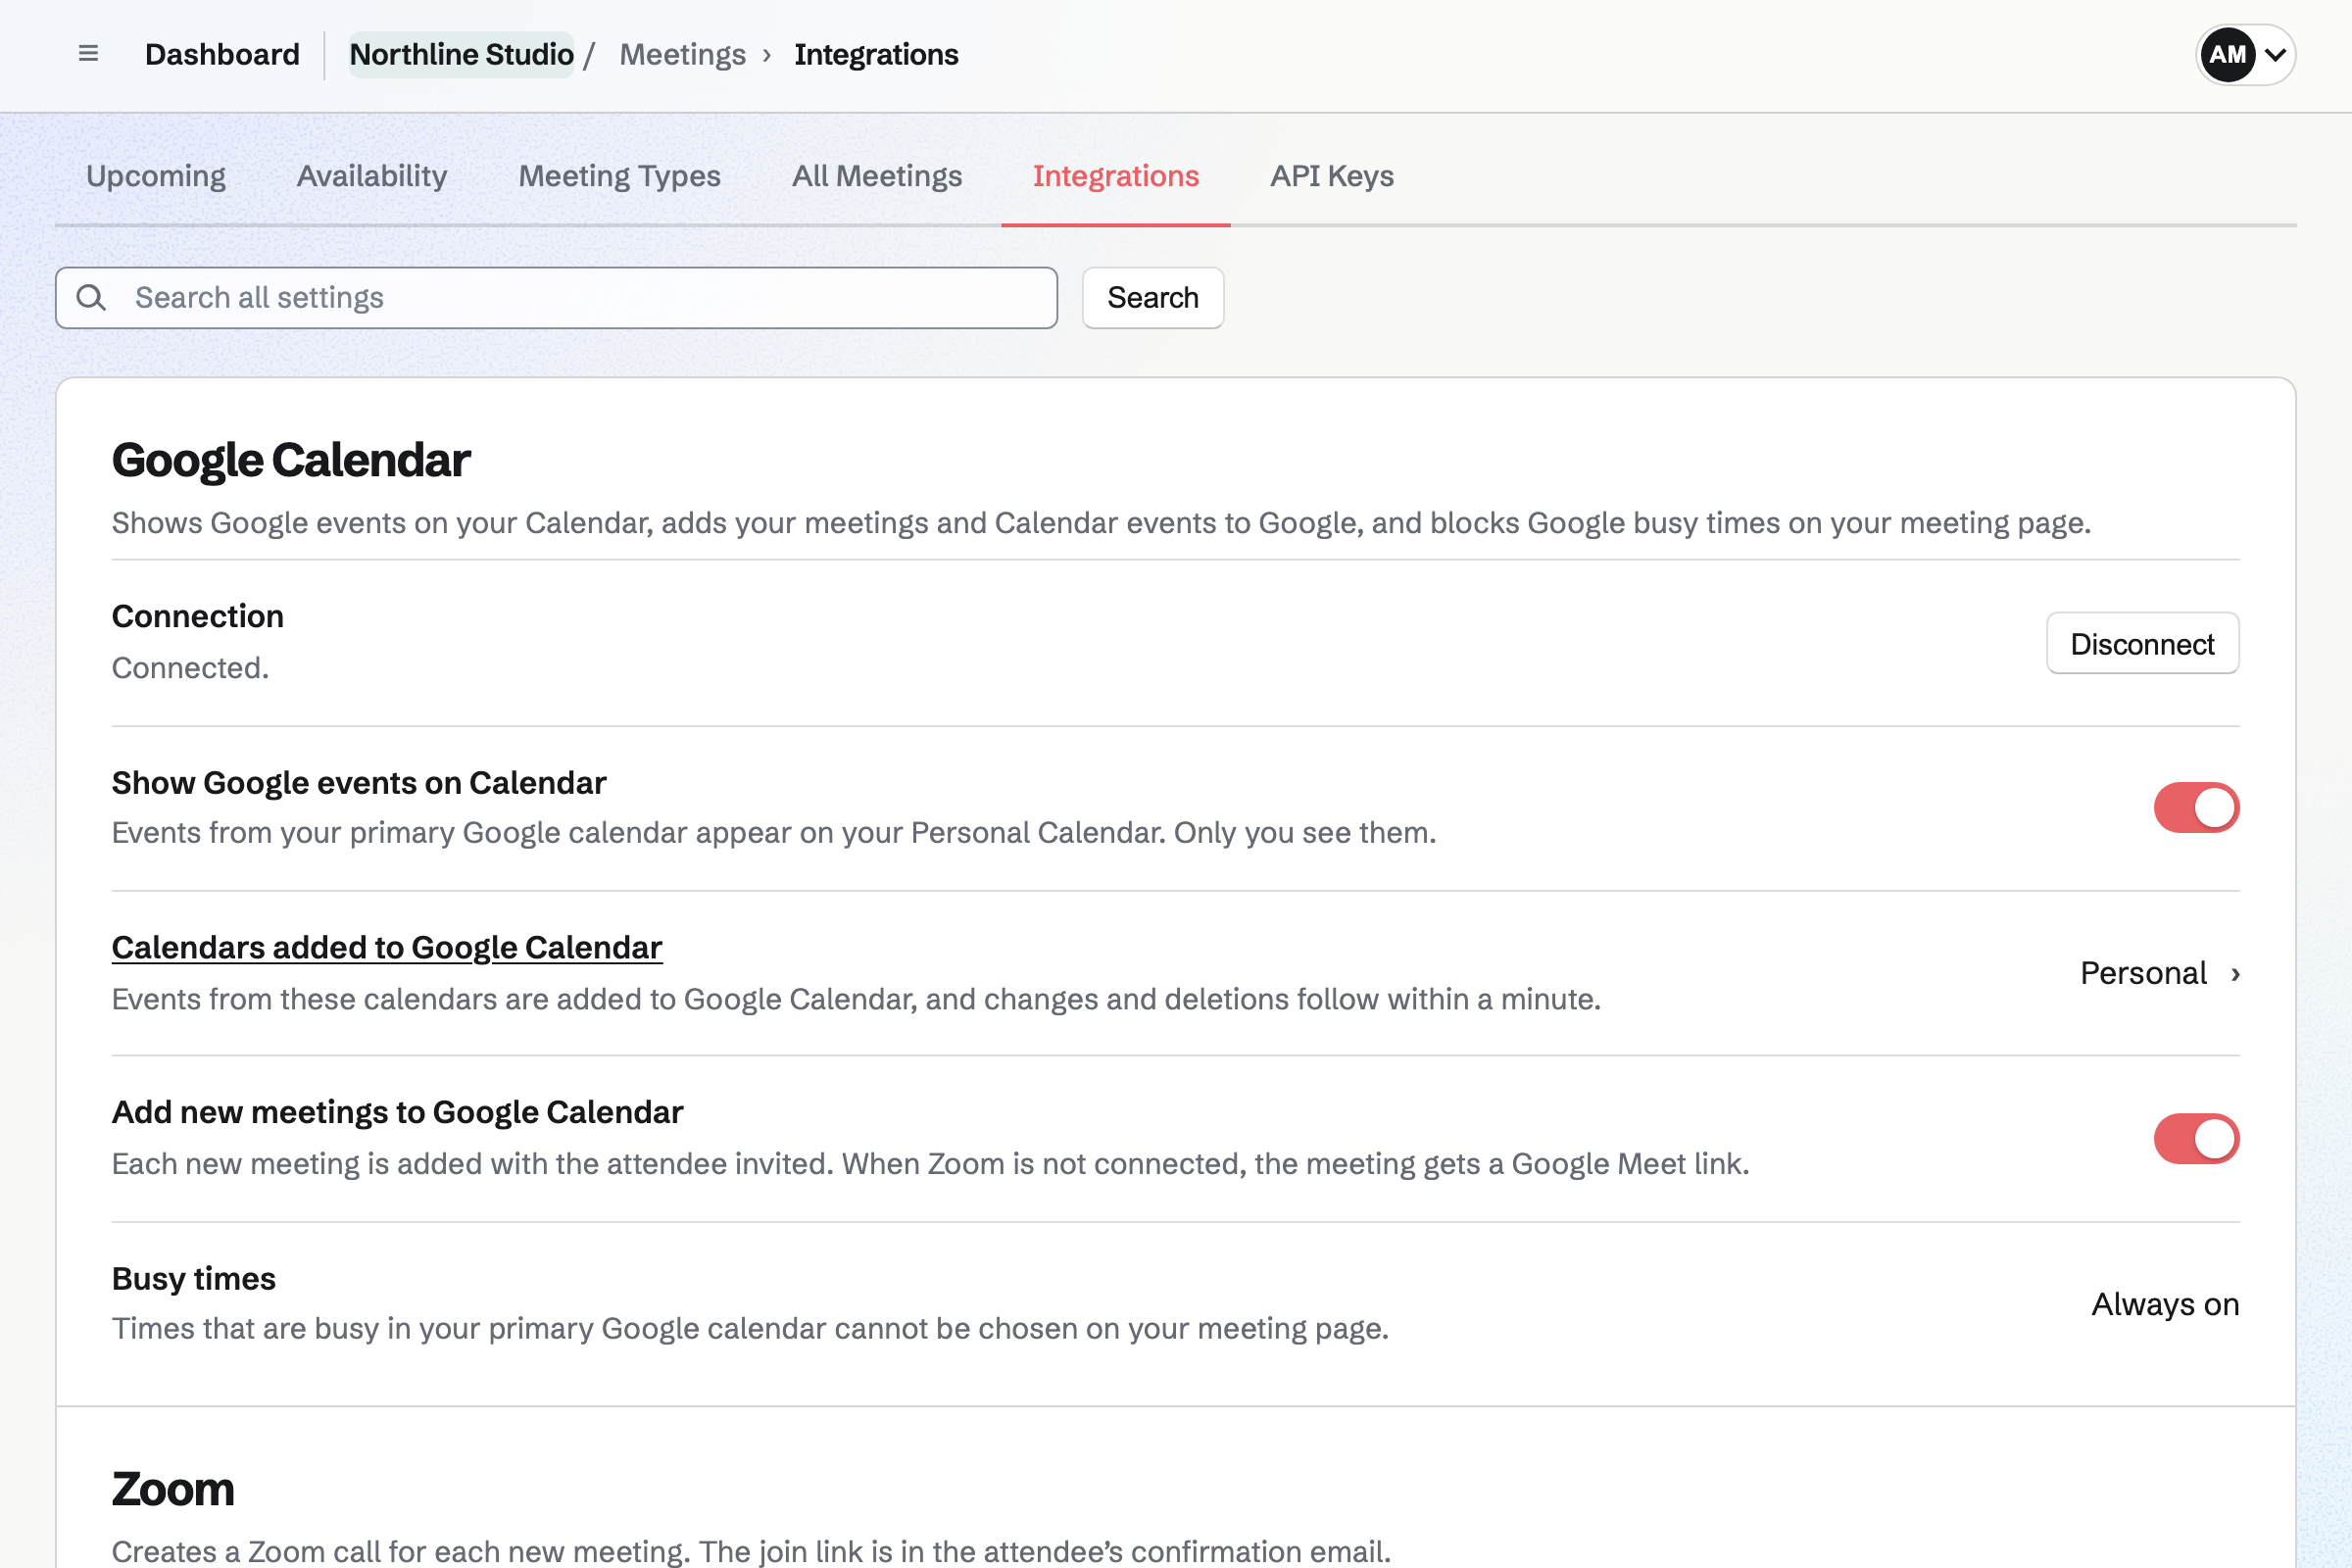
Task: Open the Meeting Types tab
Action: pyautogui.click(x=619, y=176)
